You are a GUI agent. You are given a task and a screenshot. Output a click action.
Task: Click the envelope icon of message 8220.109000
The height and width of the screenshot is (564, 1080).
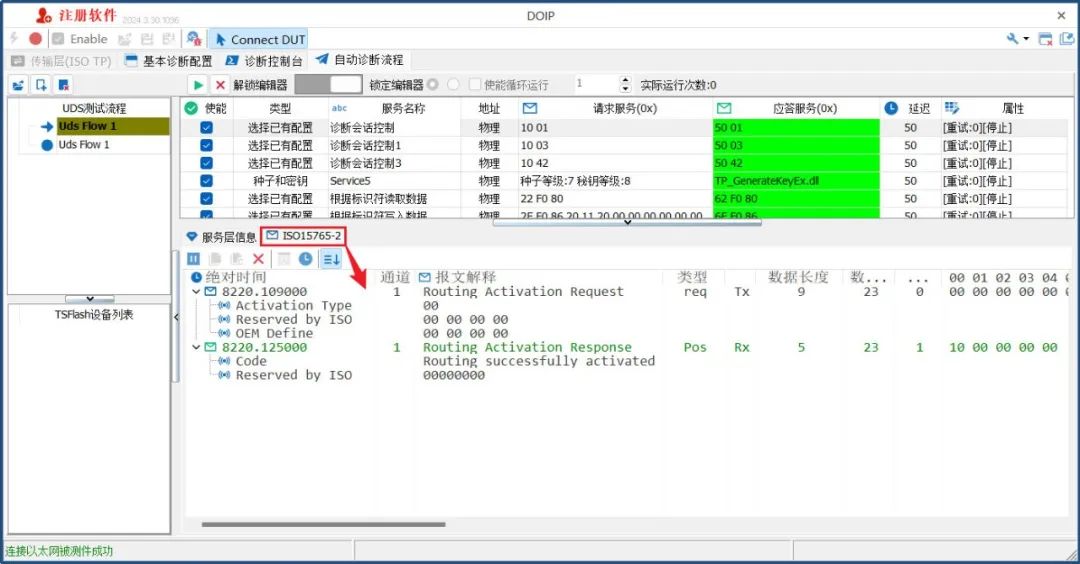(x=211, y=292)
